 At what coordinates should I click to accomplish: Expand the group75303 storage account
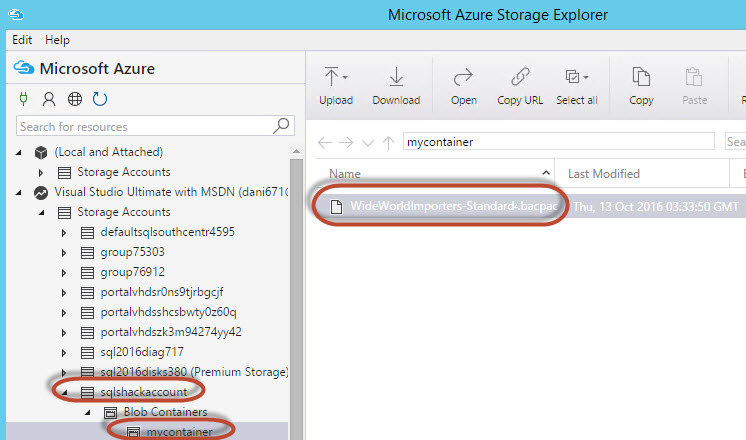coord(64,252)
